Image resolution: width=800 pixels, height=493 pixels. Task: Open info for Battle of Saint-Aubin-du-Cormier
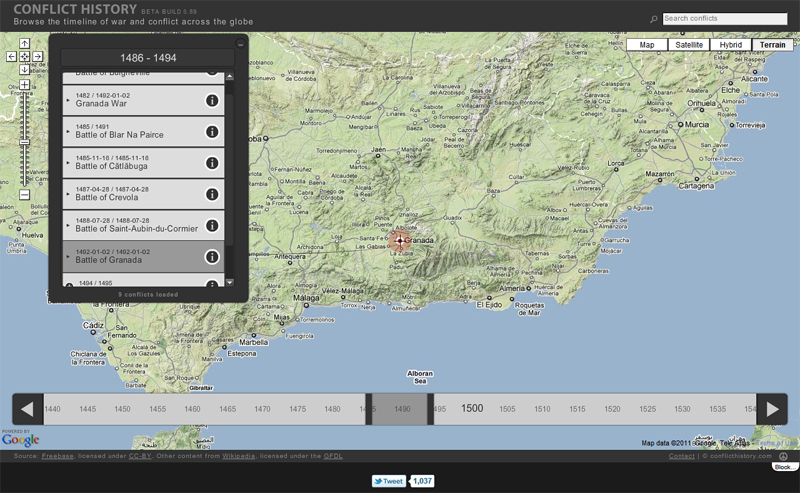212,226
